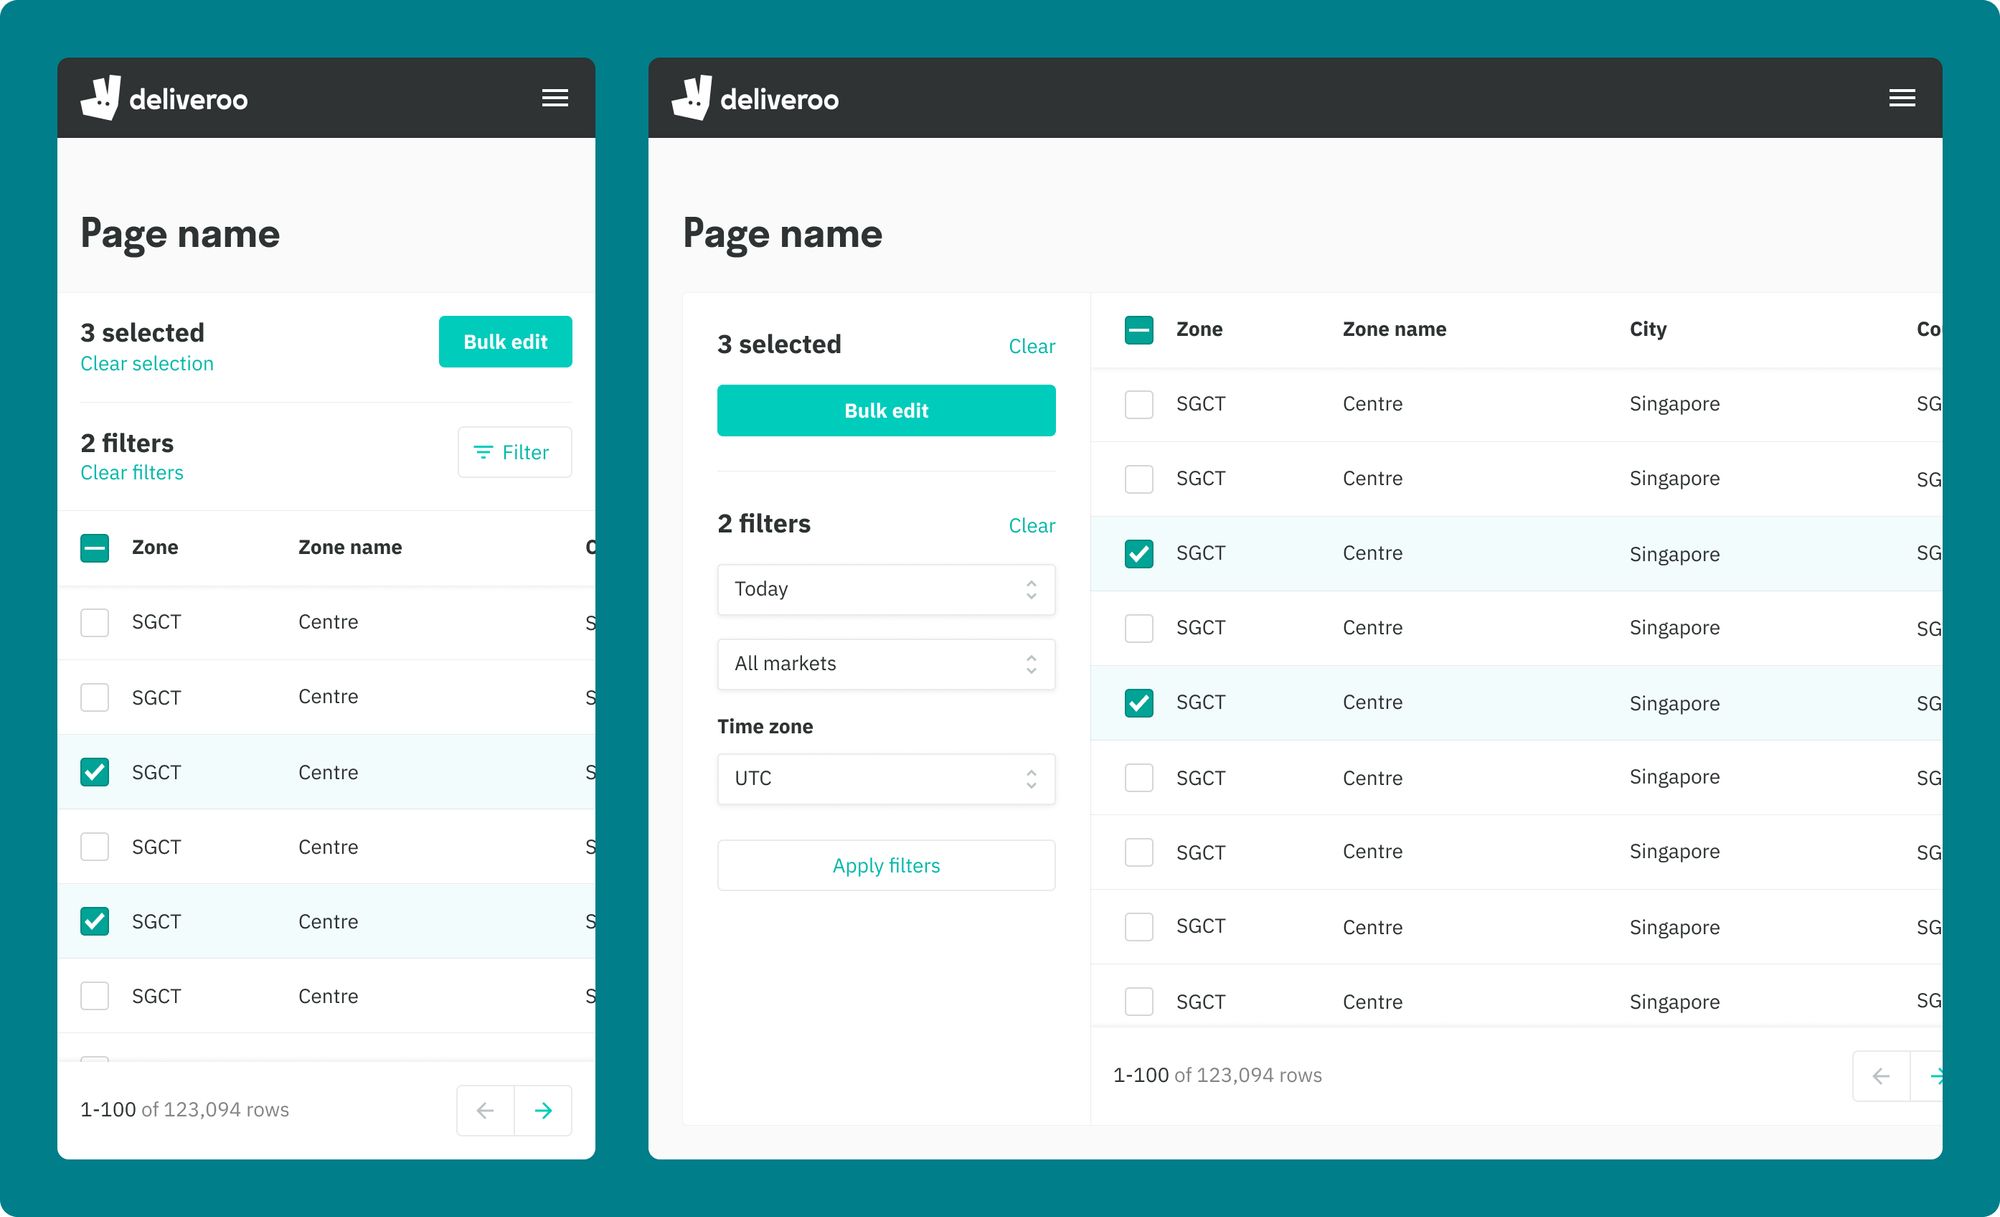Toggle select-all checkbox in mobile table header
Viewport: 2000px width, 1217px height.
pos(95,547)
